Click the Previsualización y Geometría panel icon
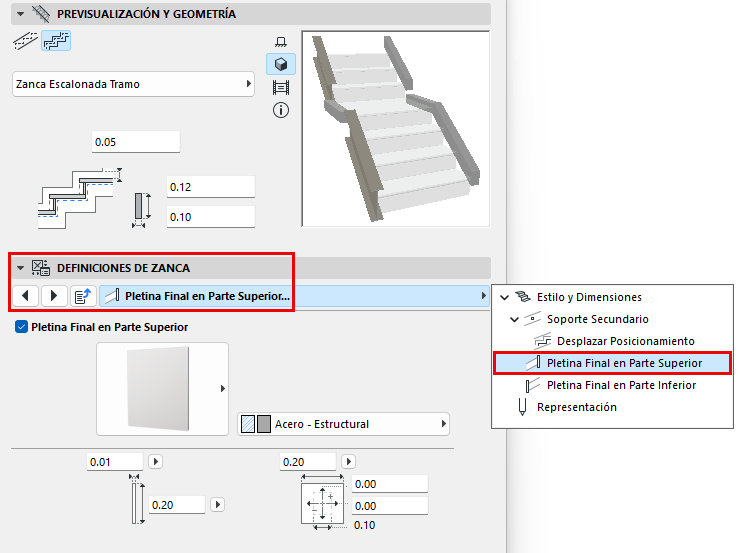This screenshot has height=553, width=743. coord(41,14)
